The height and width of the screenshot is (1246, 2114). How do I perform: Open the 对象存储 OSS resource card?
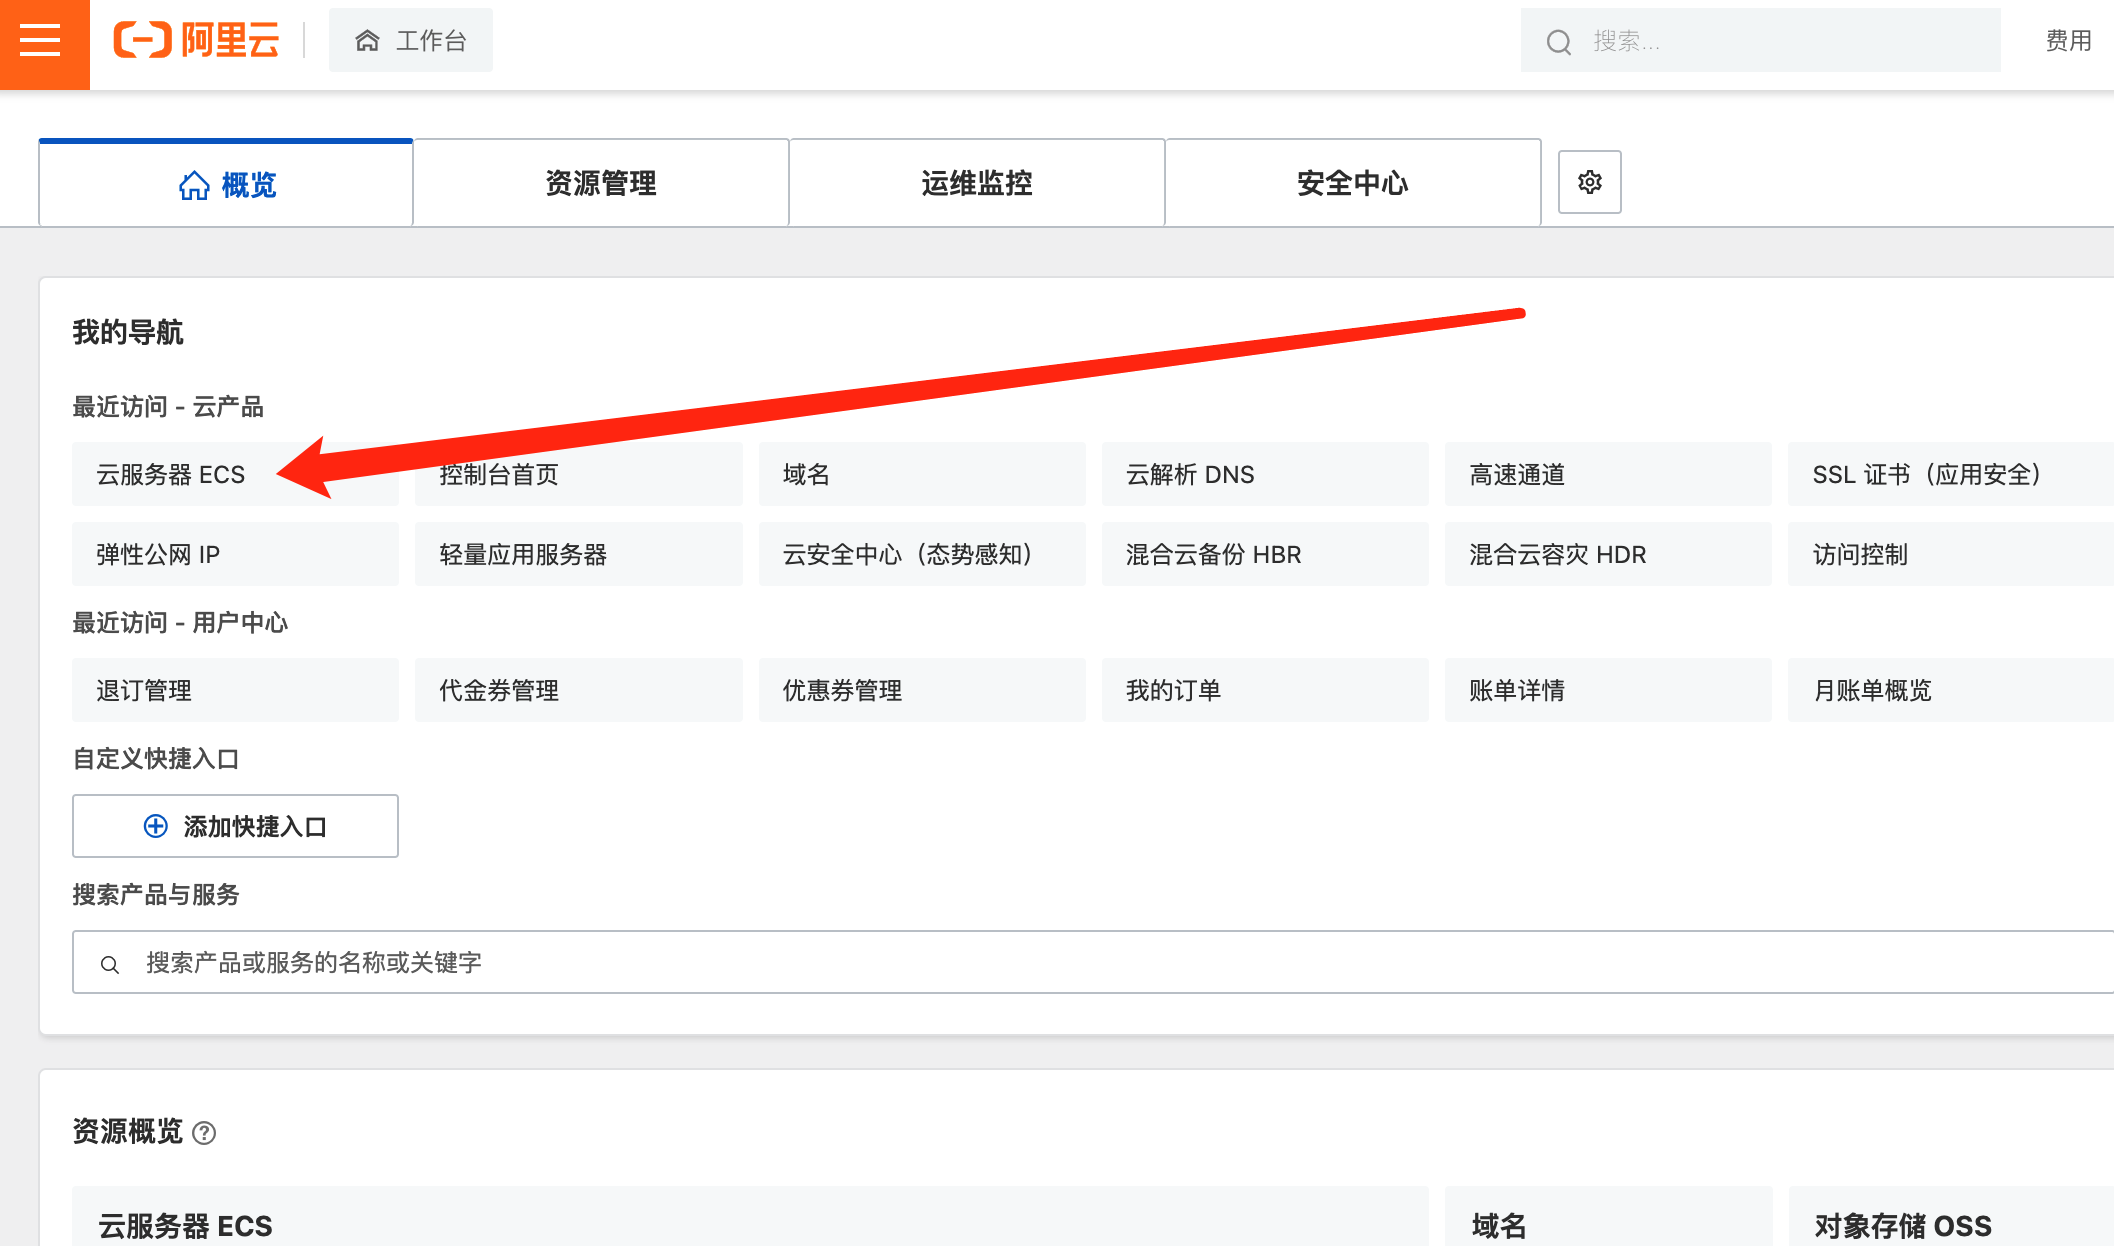(x=1951, y=1217)
